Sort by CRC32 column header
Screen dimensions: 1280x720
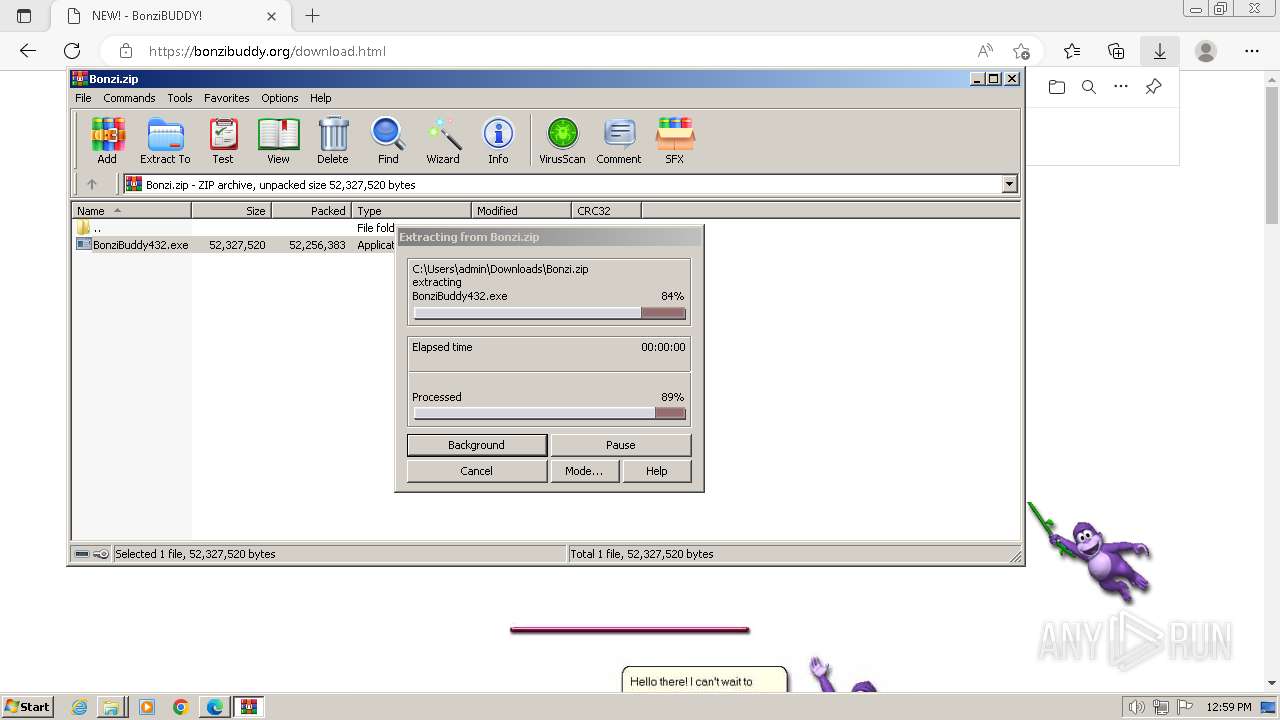click(x=606, y=210)
